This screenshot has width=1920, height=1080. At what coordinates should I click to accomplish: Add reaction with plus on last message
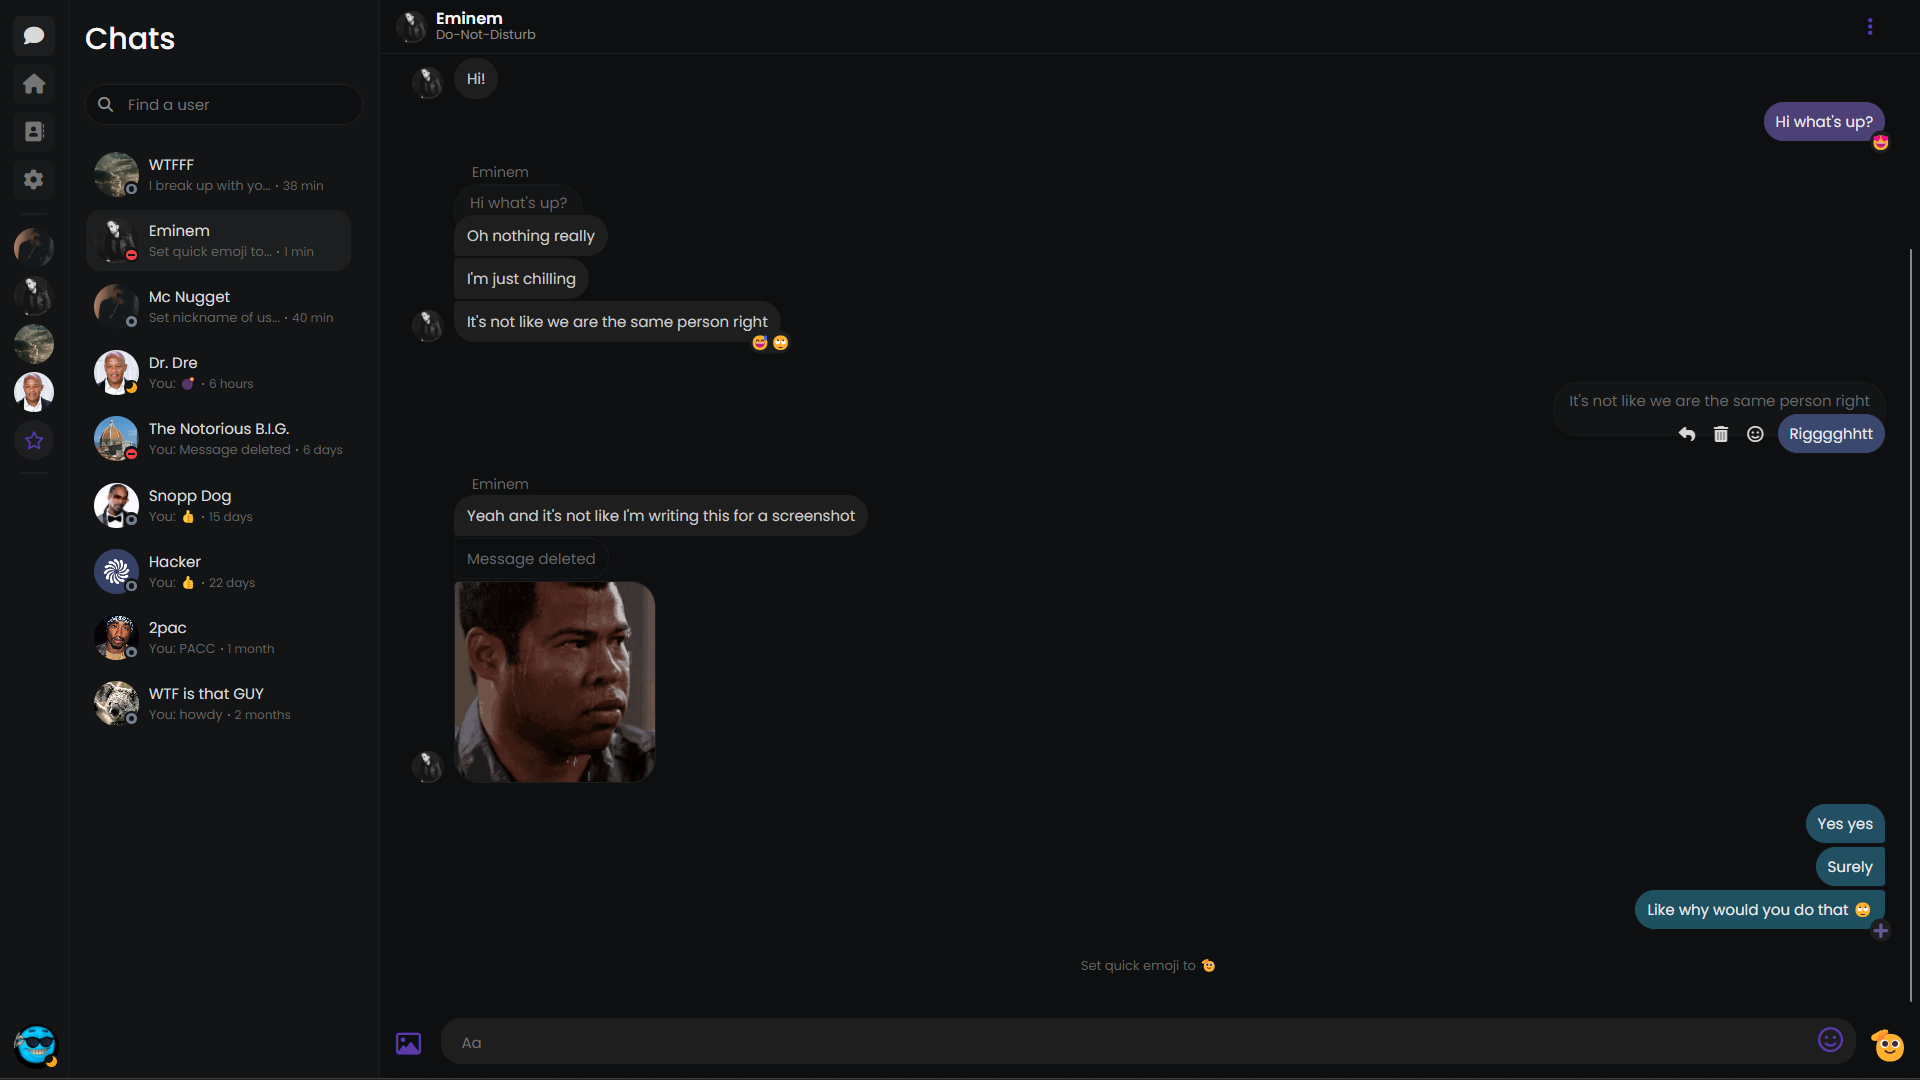[x=1880, y=931]
